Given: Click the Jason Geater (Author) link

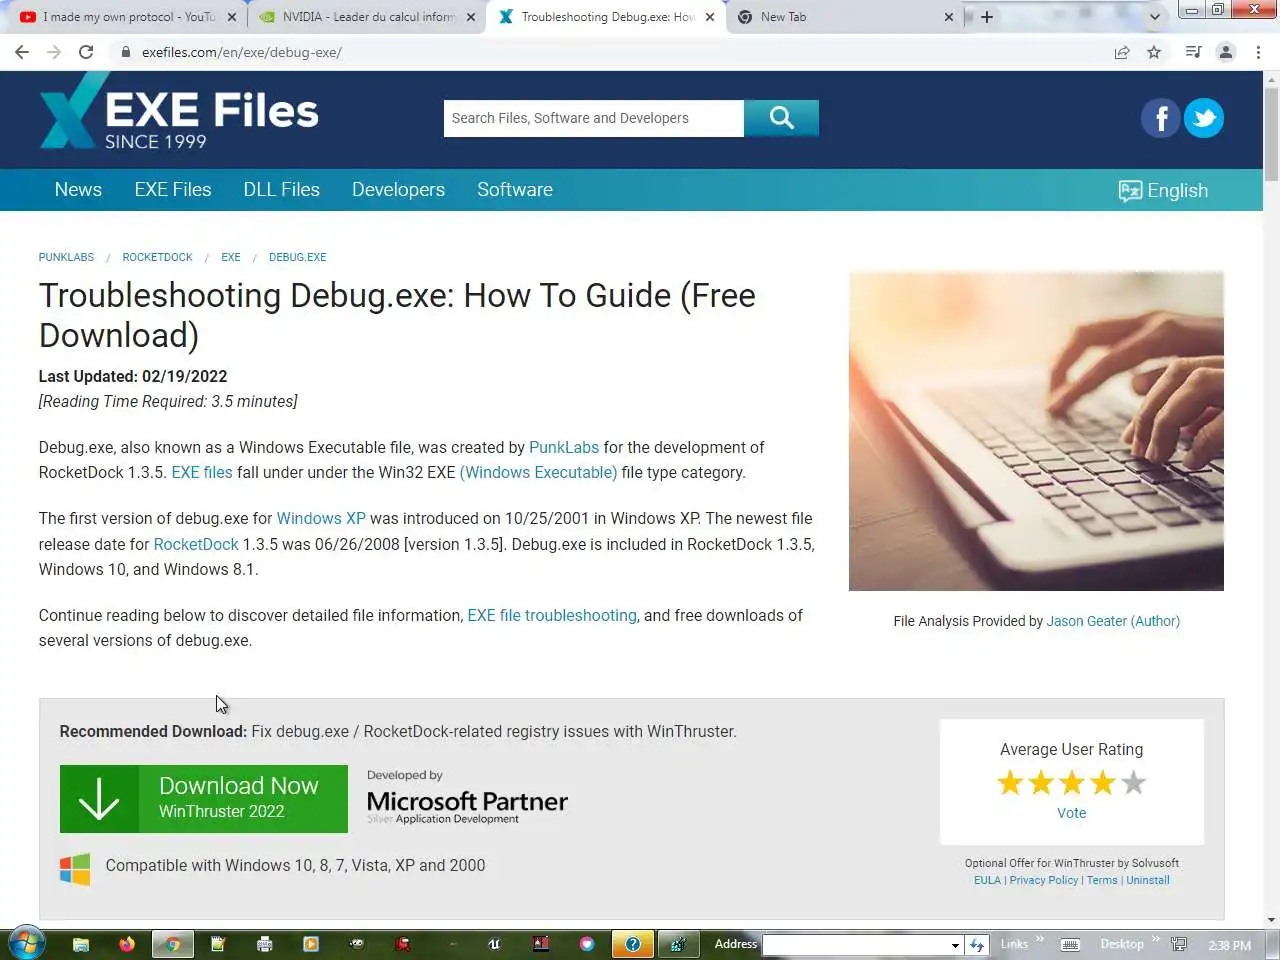Looking at the screenshot, I should coord(1113,621).
